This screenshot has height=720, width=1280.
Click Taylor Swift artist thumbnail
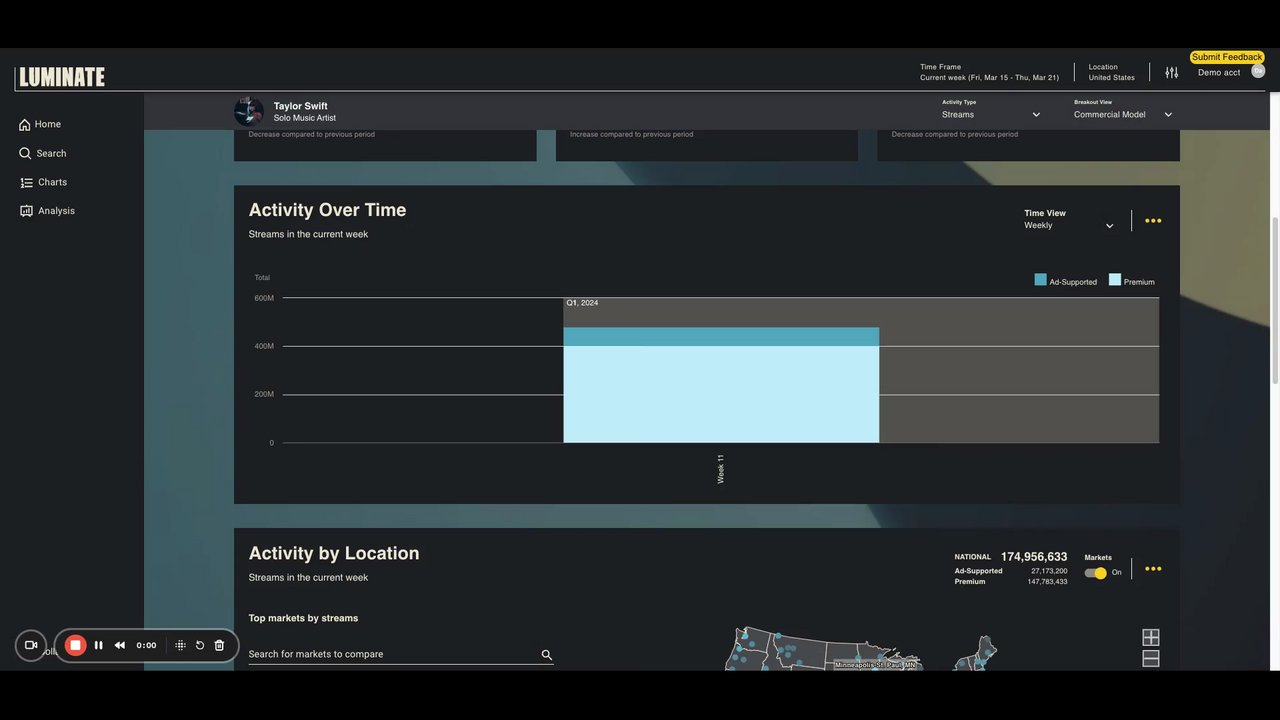pos(249,111)
